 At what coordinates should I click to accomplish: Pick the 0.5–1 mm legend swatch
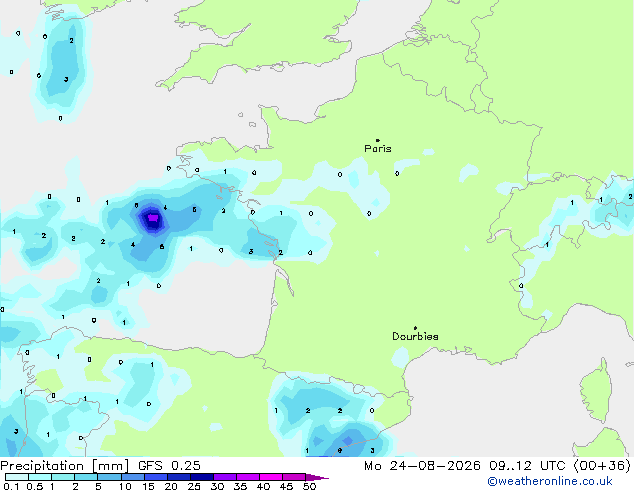click(x=40, y=477)
